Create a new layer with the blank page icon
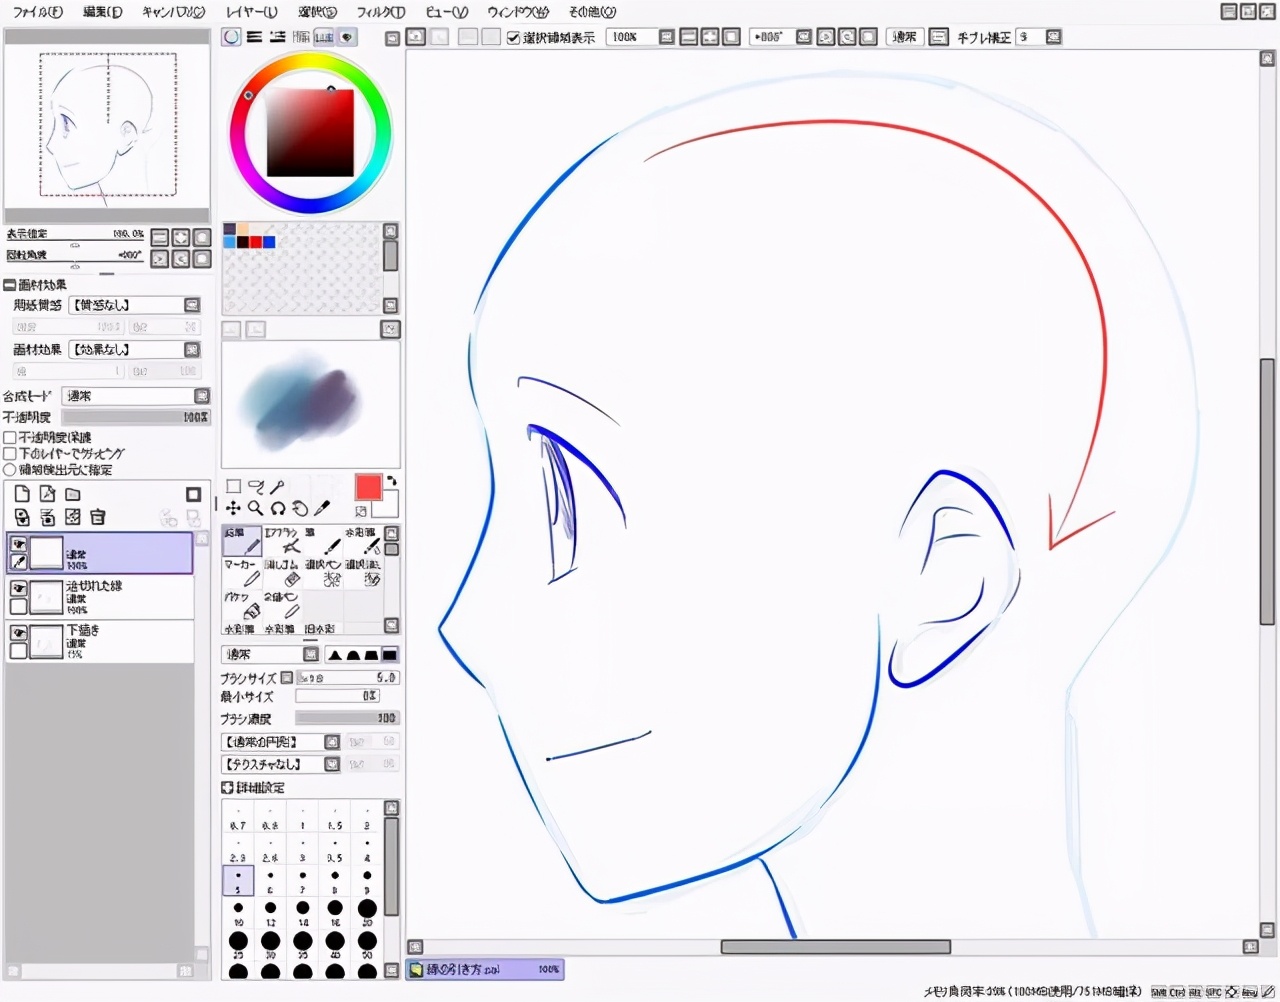This screenshot has width=1280, height=1002. point(22,494)
